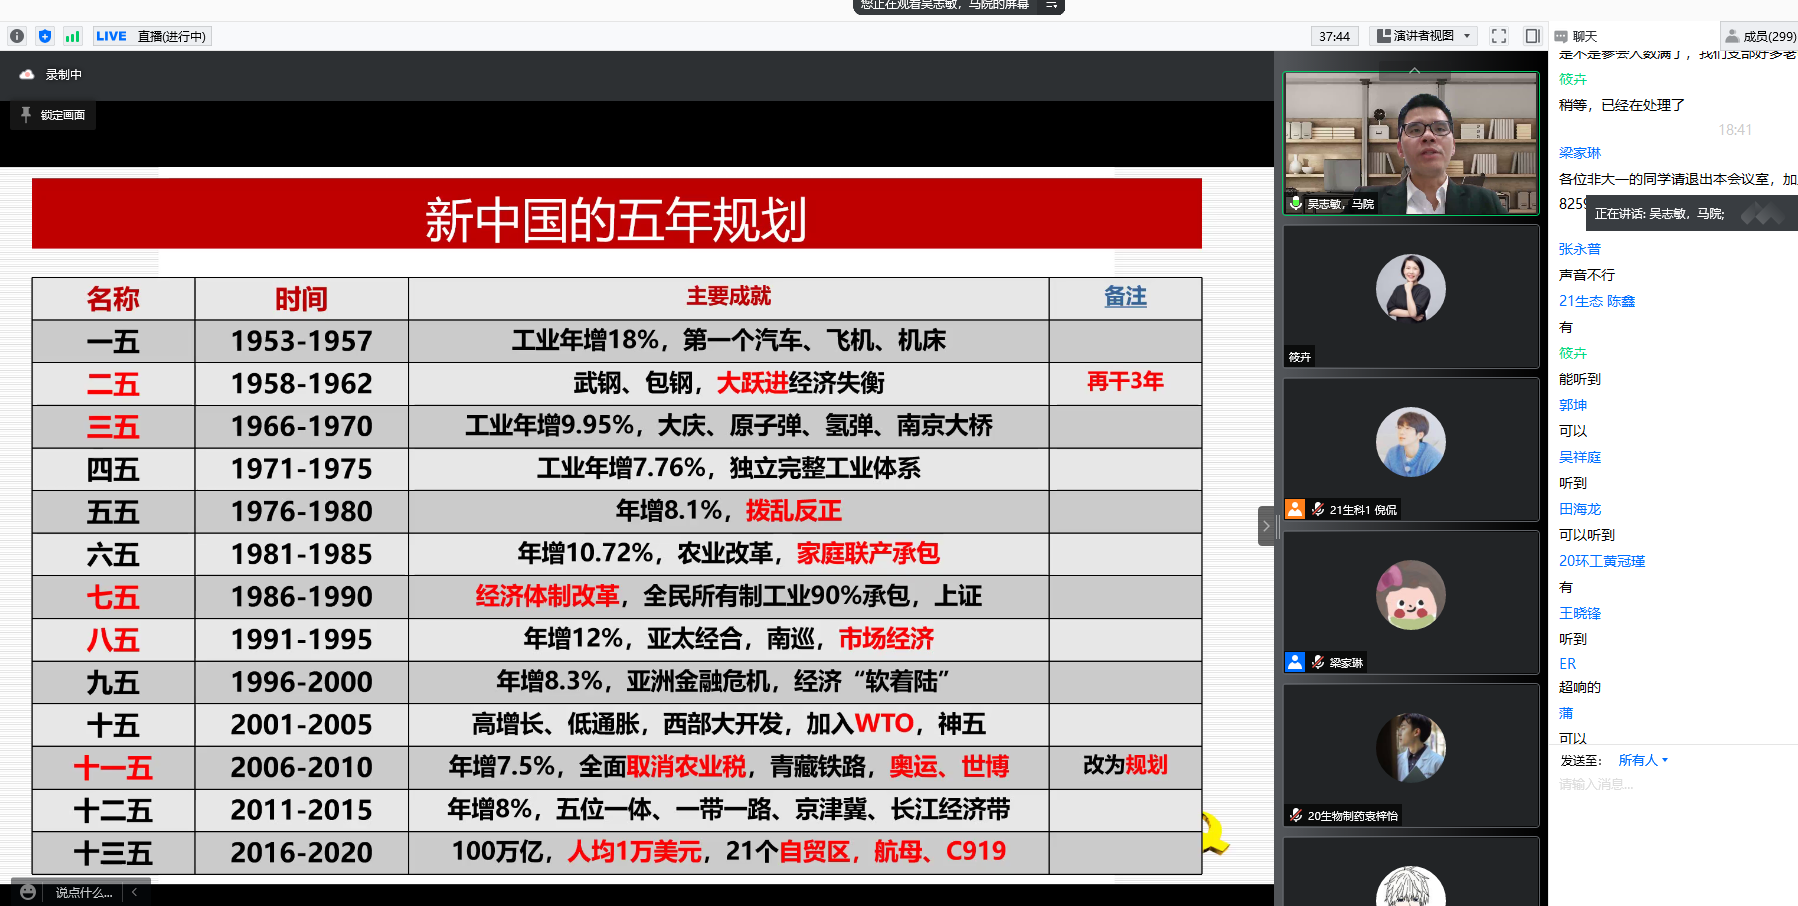The height and width of the screenshot is (906, 1798).
Task: Click the slide title 新中国的五年规划
Action: click(616, 220)
